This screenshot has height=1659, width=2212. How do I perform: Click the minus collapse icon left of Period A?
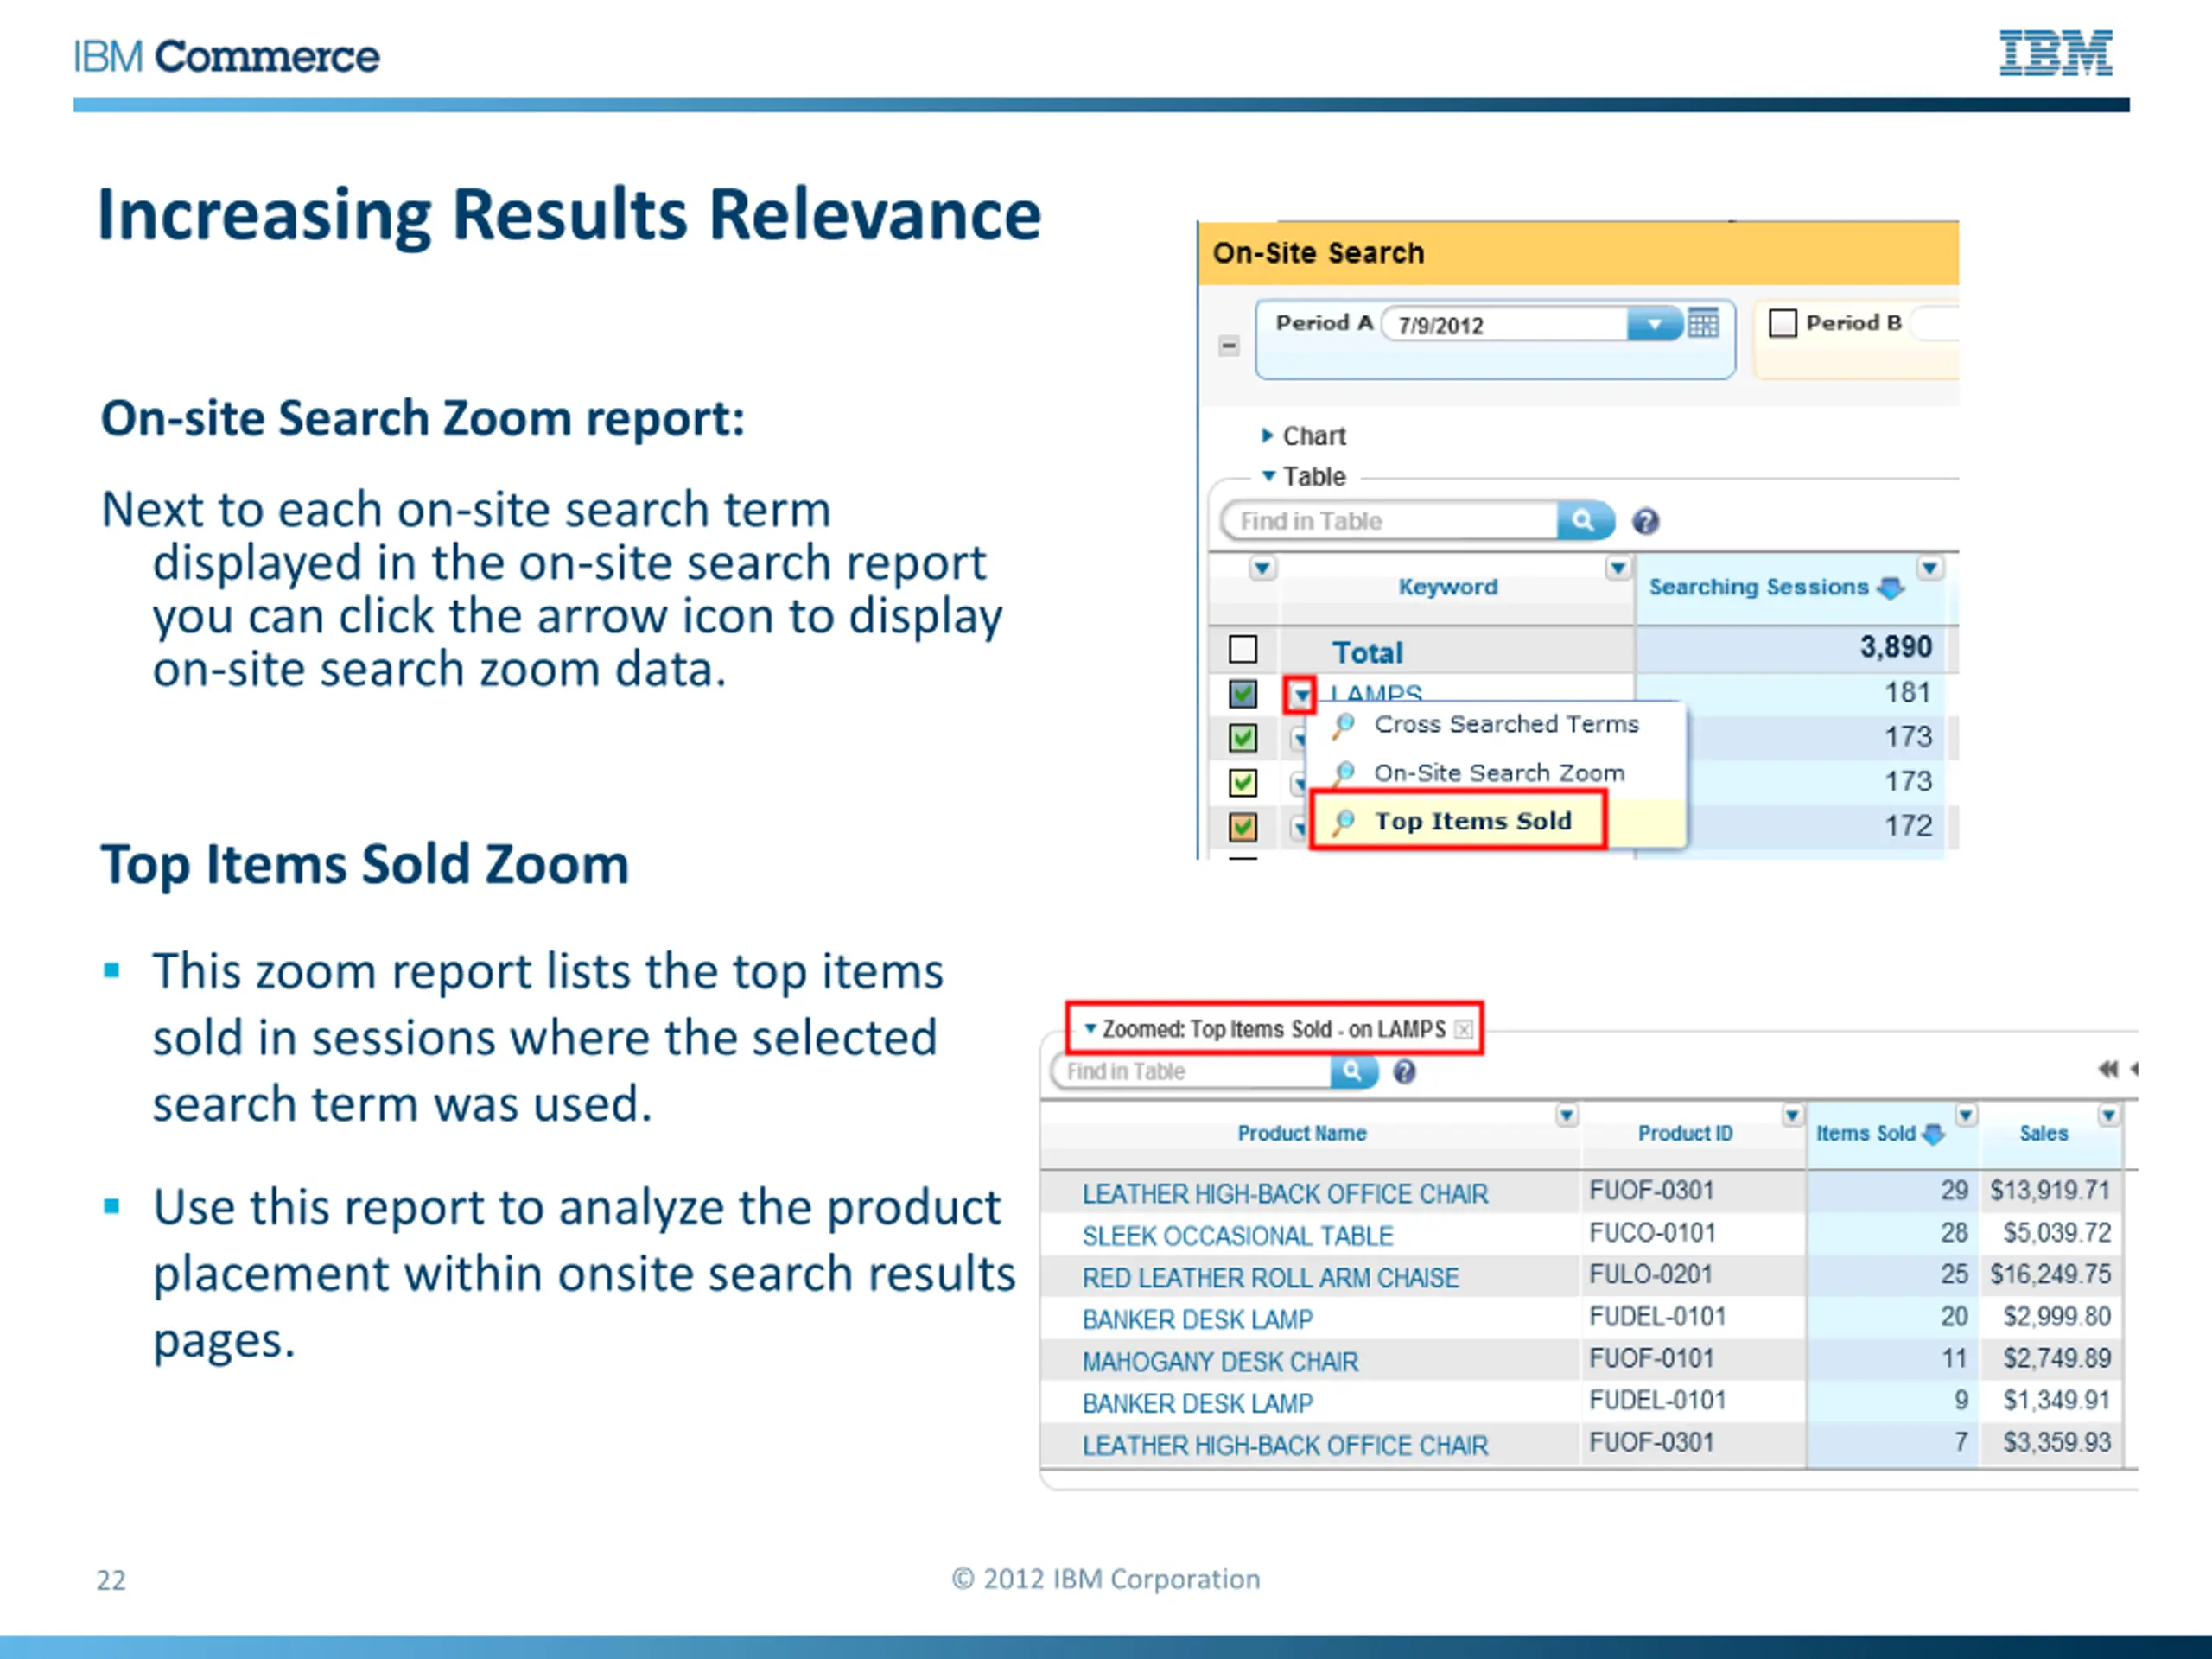click(x=1229, y=346)
